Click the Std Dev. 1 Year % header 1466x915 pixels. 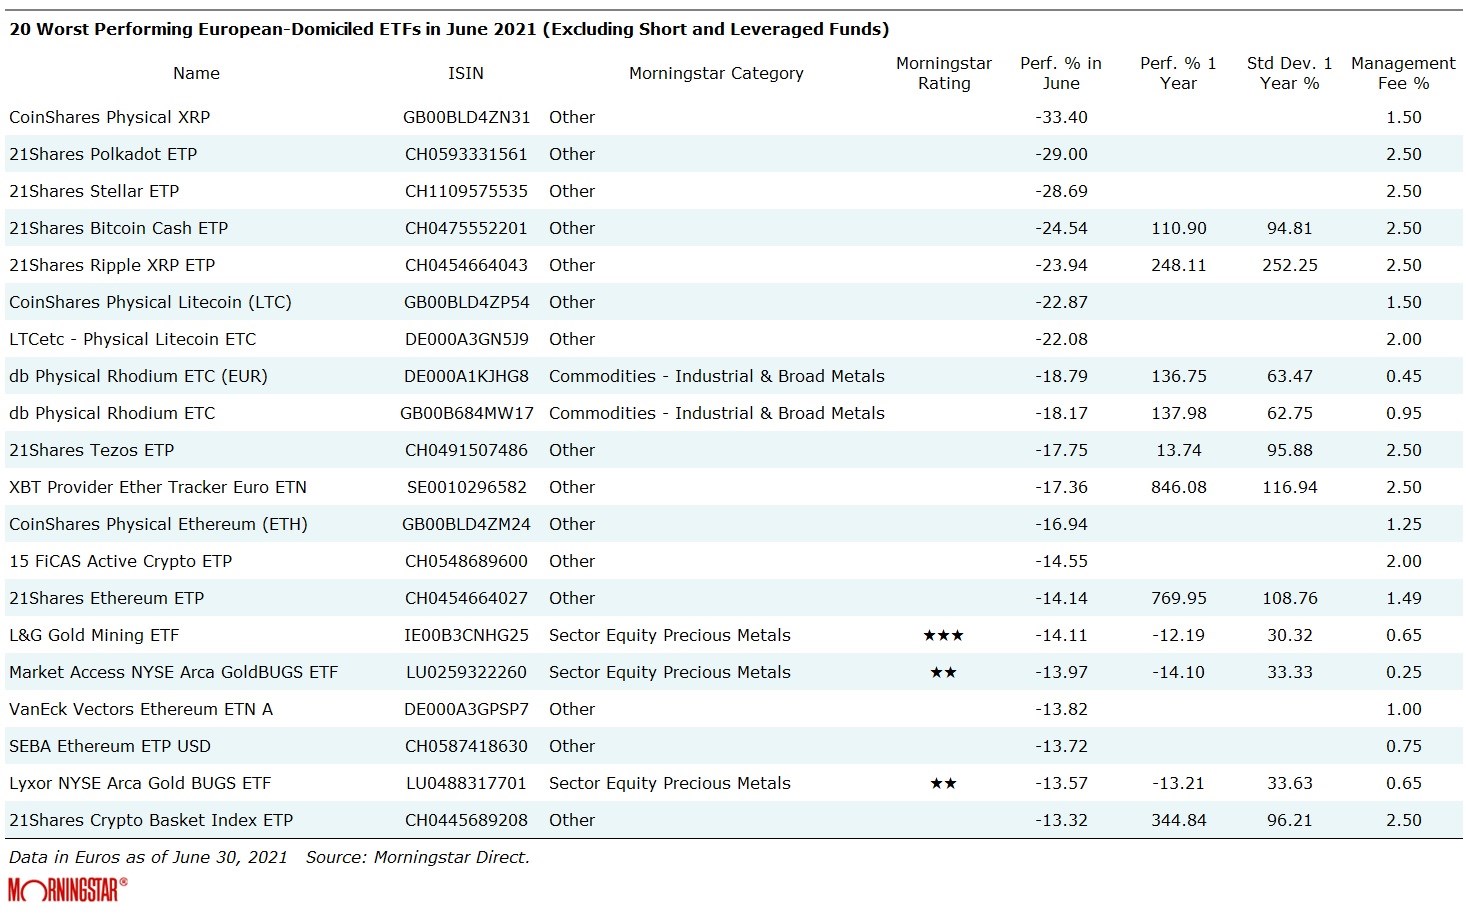[x=1289, y=73]
